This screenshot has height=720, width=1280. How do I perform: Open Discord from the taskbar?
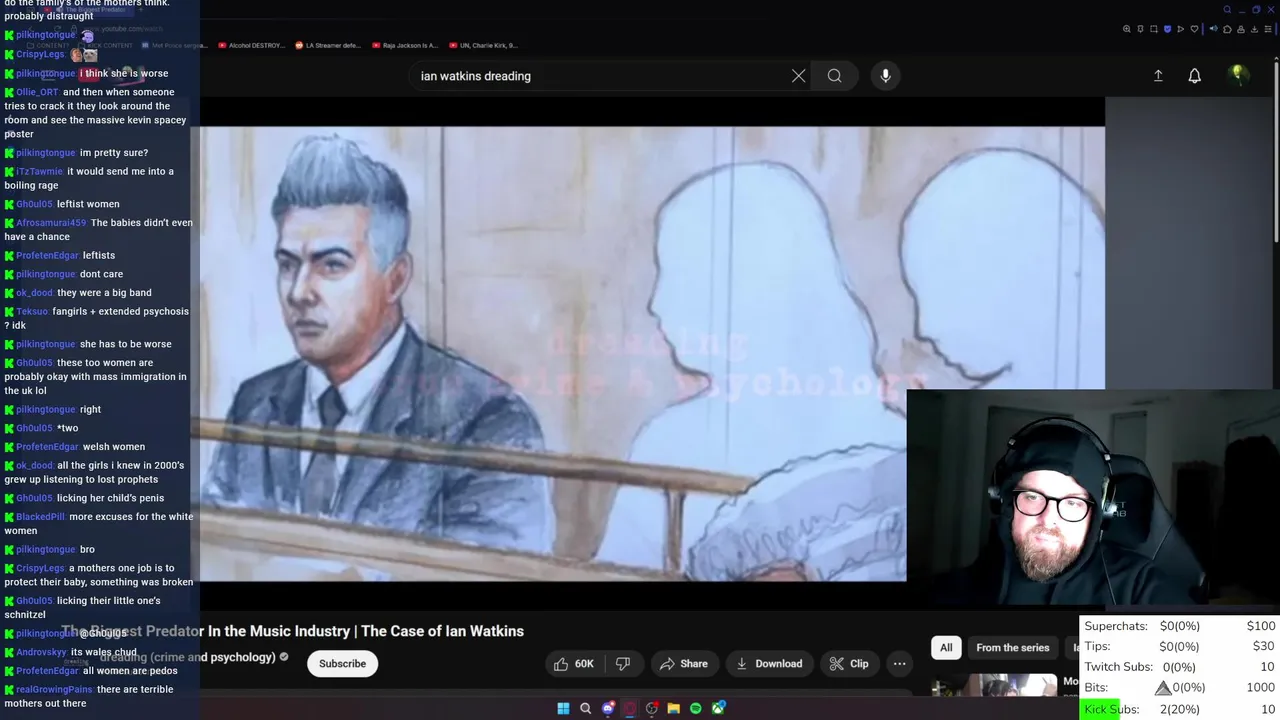click(608, 708)
